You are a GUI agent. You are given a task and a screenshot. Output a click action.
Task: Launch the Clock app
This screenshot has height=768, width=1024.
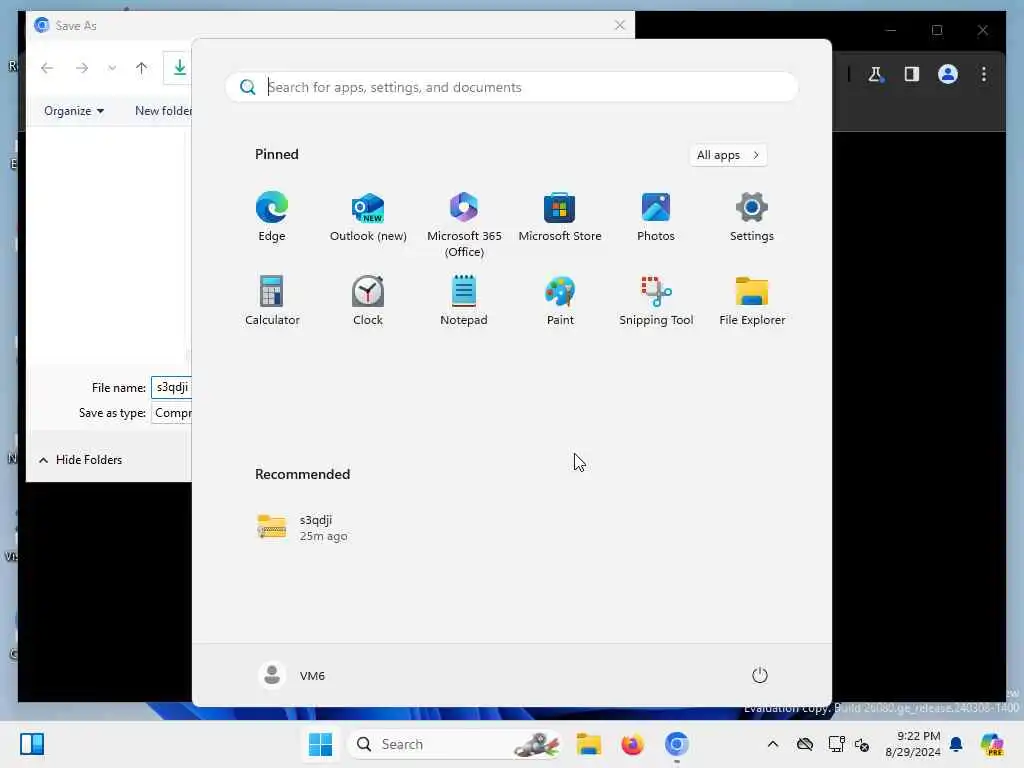[368, 300]
